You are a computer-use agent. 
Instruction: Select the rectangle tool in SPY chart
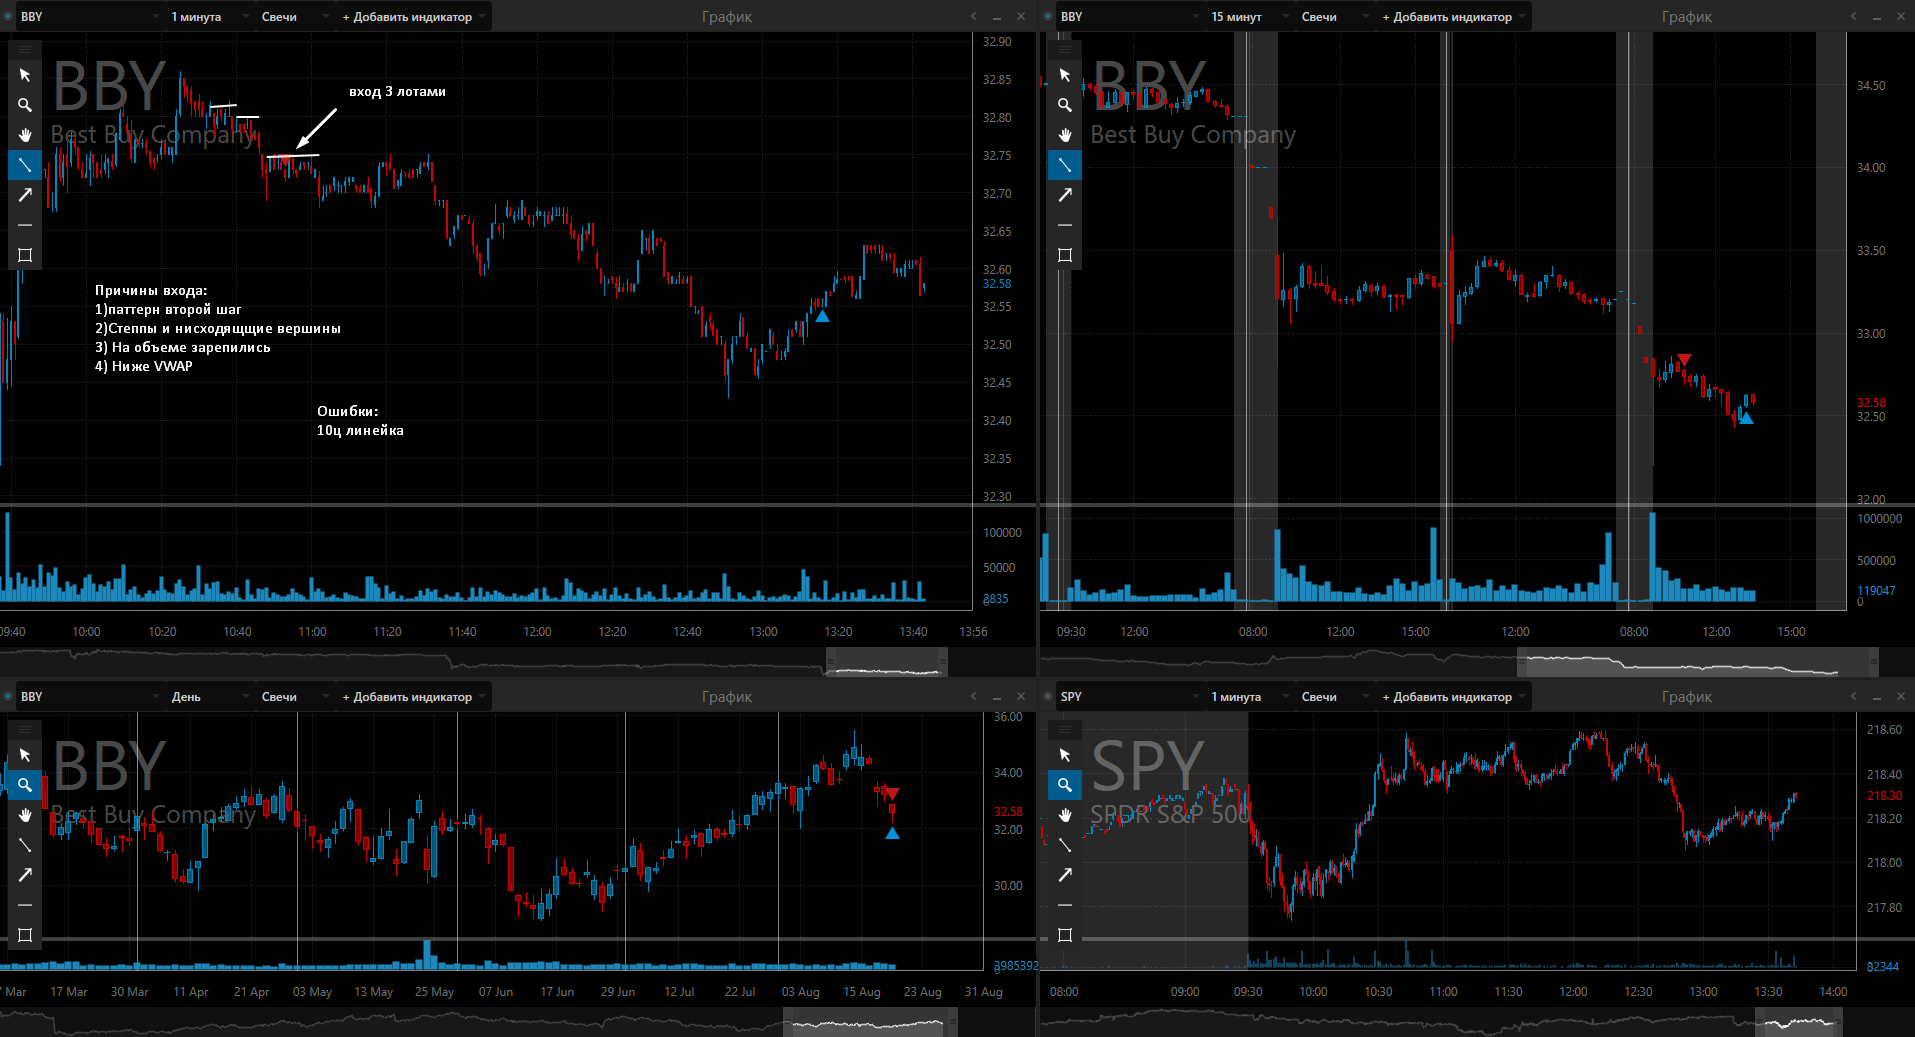[x=1065, y=935]
